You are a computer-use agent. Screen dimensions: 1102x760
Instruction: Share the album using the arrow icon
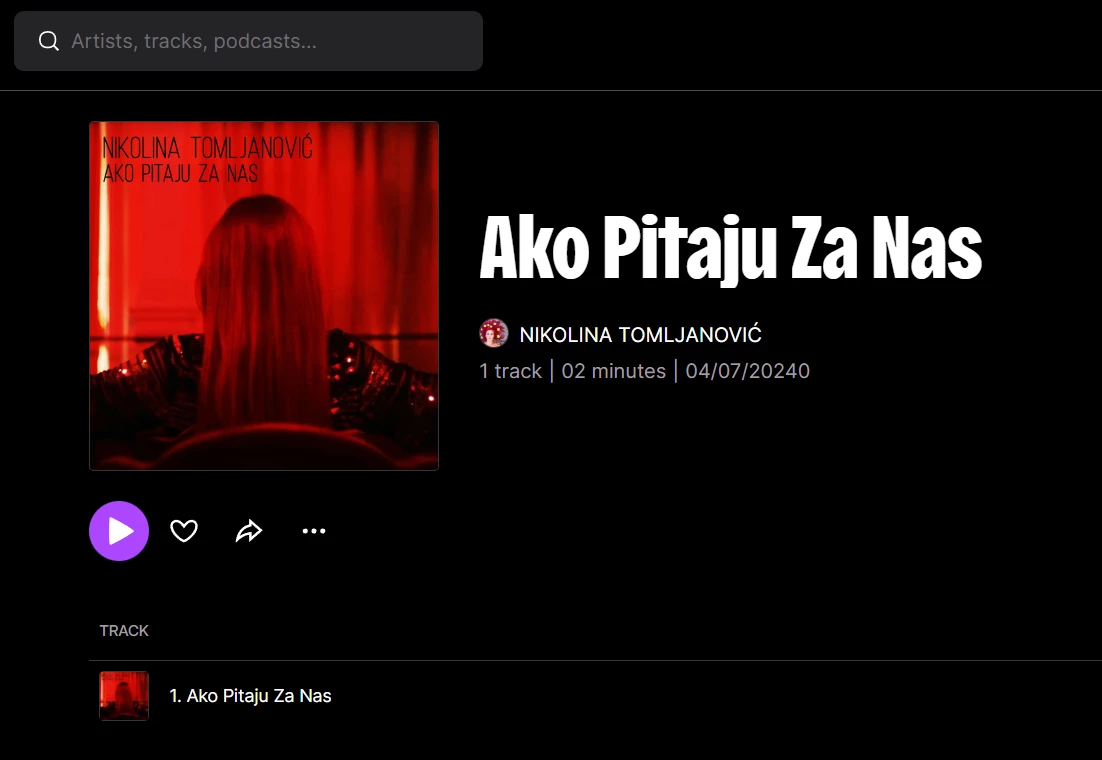[249, 531]
